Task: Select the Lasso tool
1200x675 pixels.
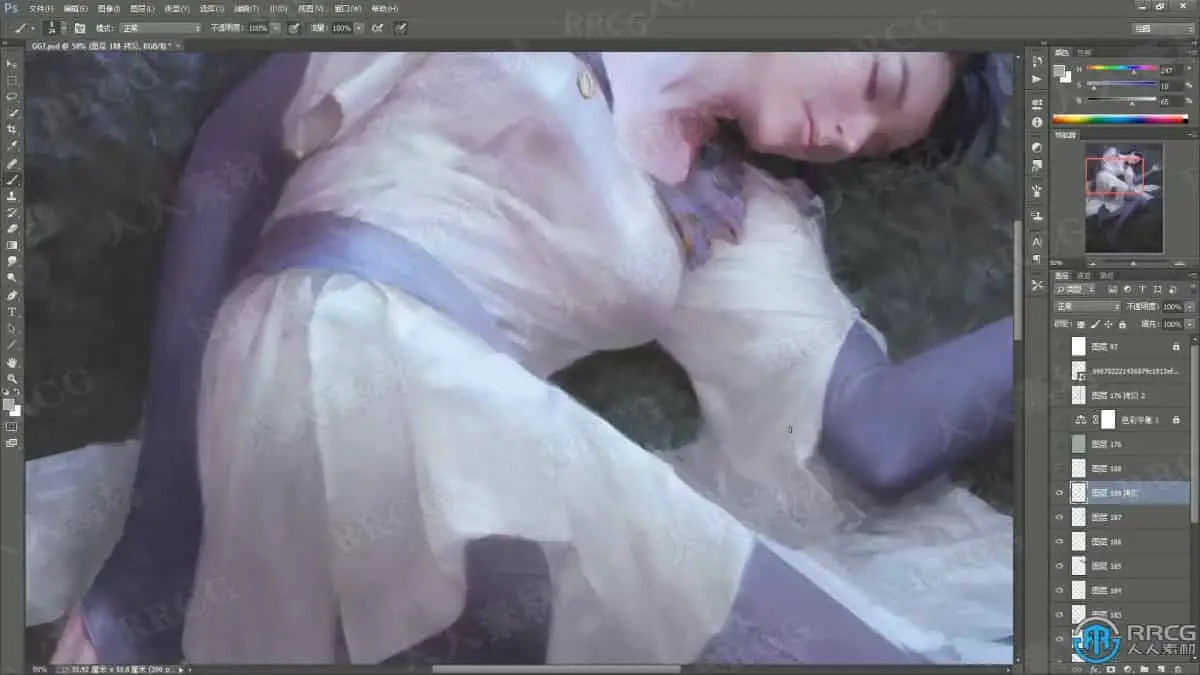Action: tap(12, 97)
